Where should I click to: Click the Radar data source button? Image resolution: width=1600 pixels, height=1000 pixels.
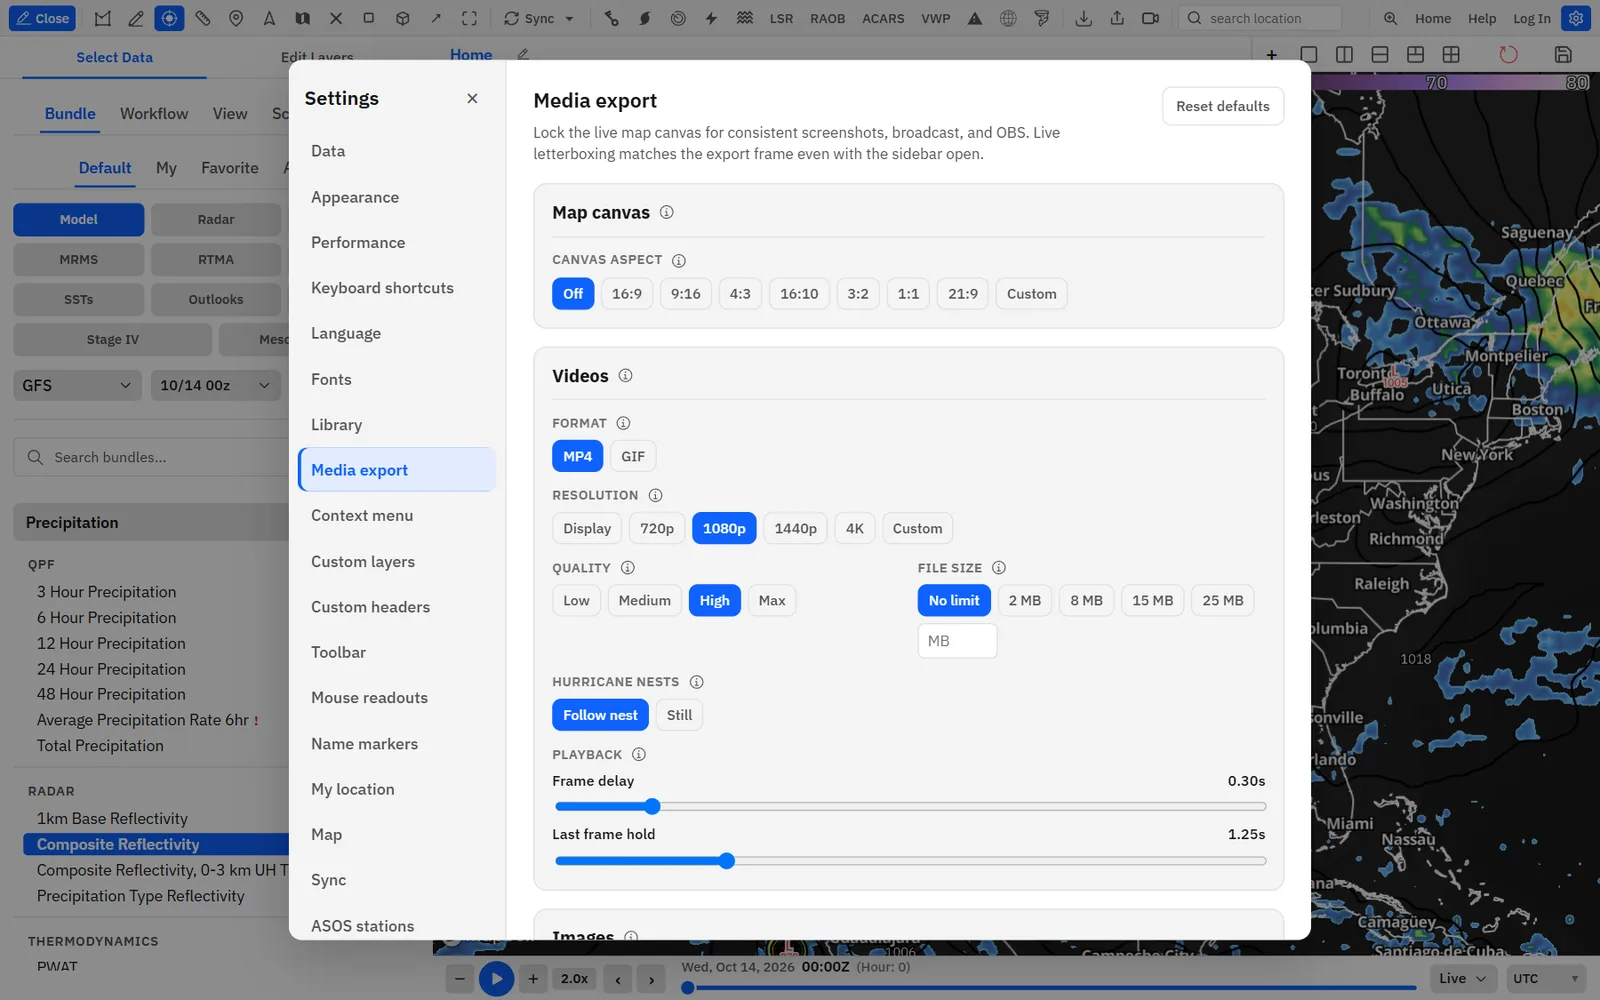[x=215, y=219]
